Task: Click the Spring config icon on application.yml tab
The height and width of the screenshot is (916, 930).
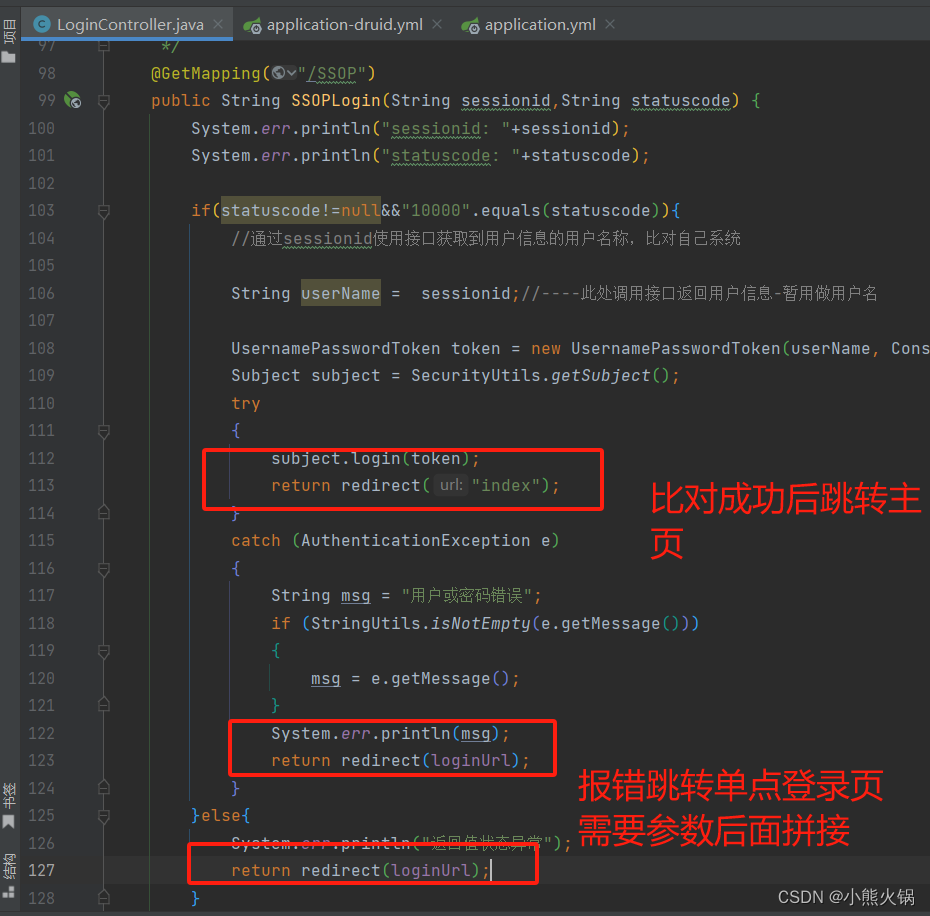Action: pos(470,26)
